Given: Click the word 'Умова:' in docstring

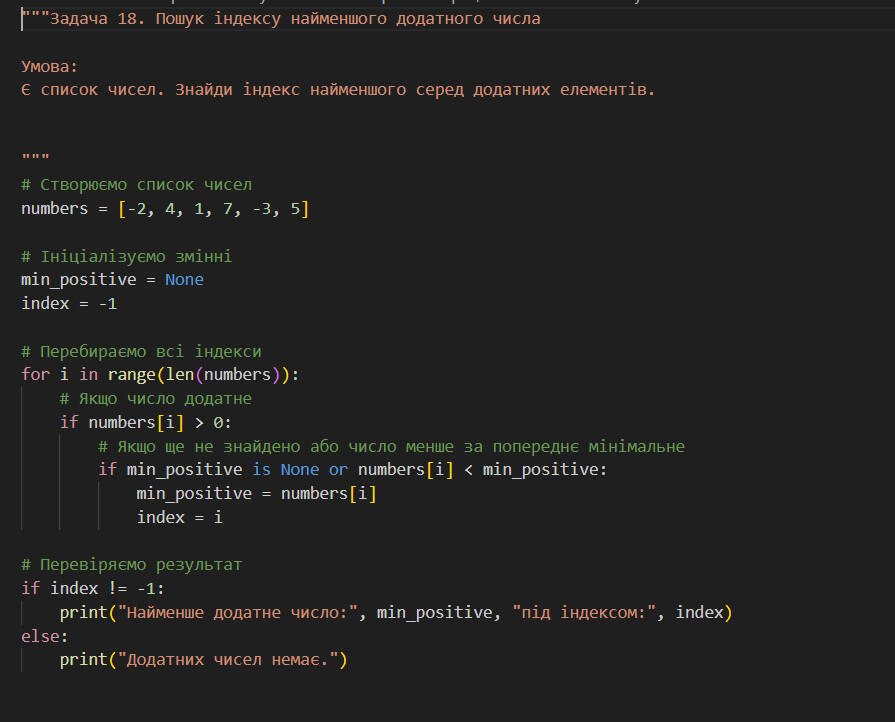Looking at the screenshot, I should (49, 67).
